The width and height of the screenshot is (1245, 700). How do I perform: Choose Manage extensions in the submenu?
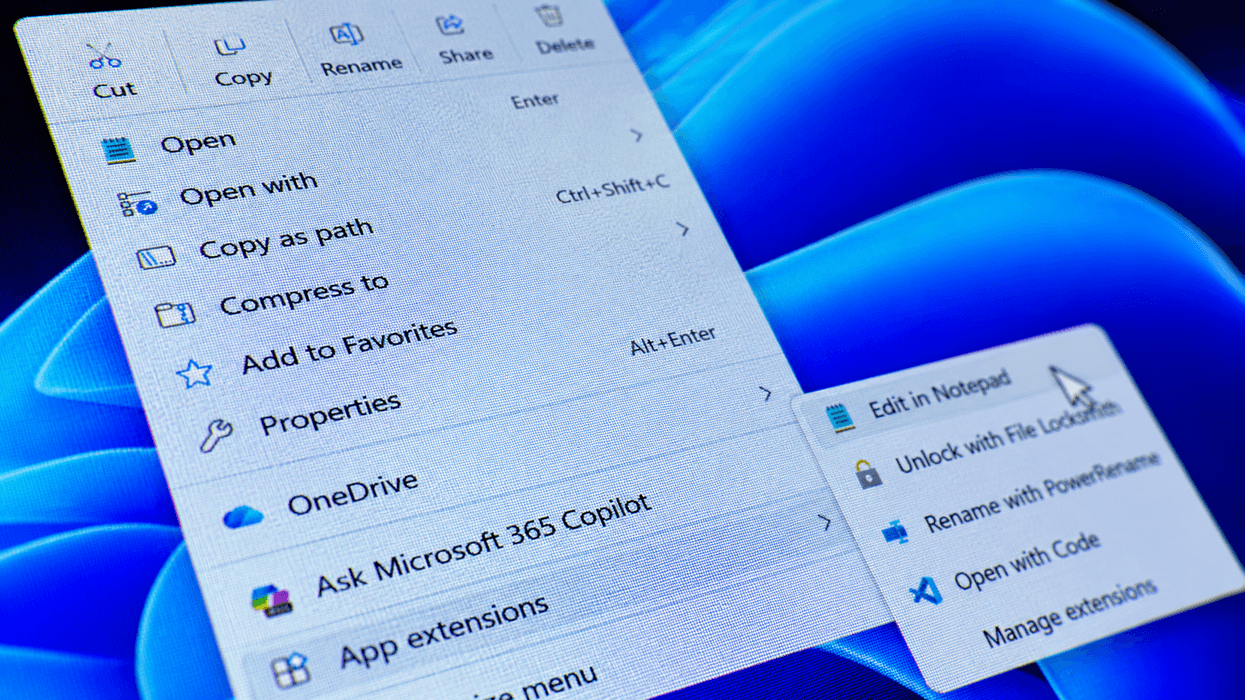1070,611
